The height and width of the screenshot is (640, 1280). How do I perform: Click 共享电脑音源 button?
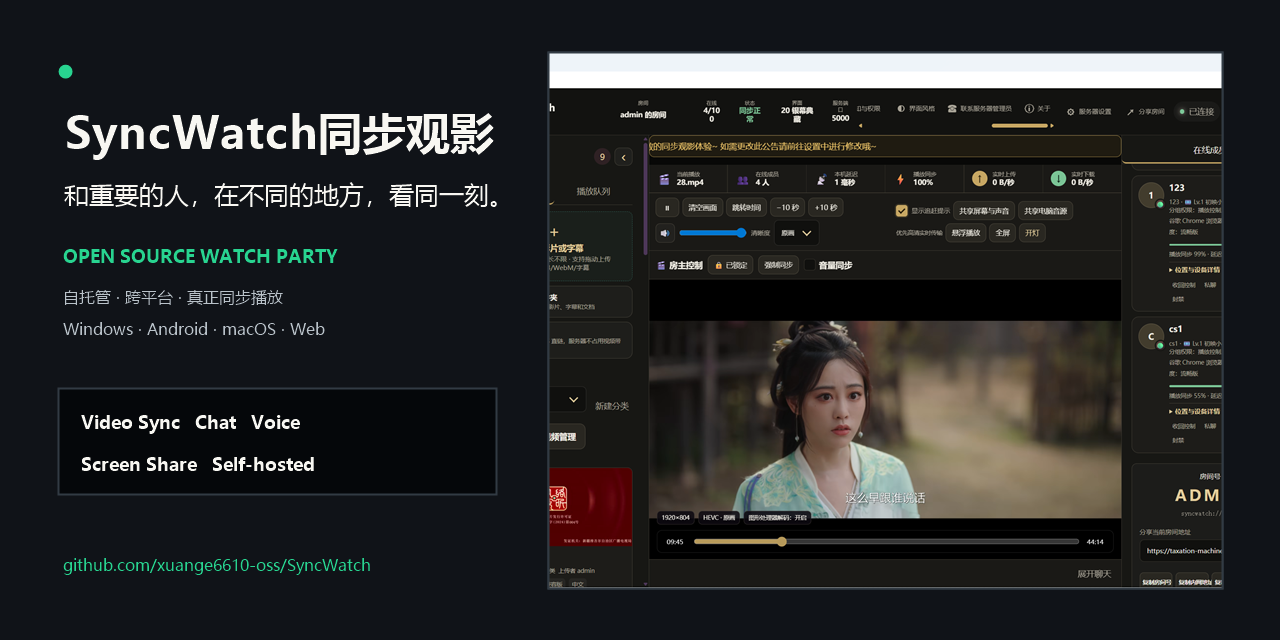(1044, 211)
